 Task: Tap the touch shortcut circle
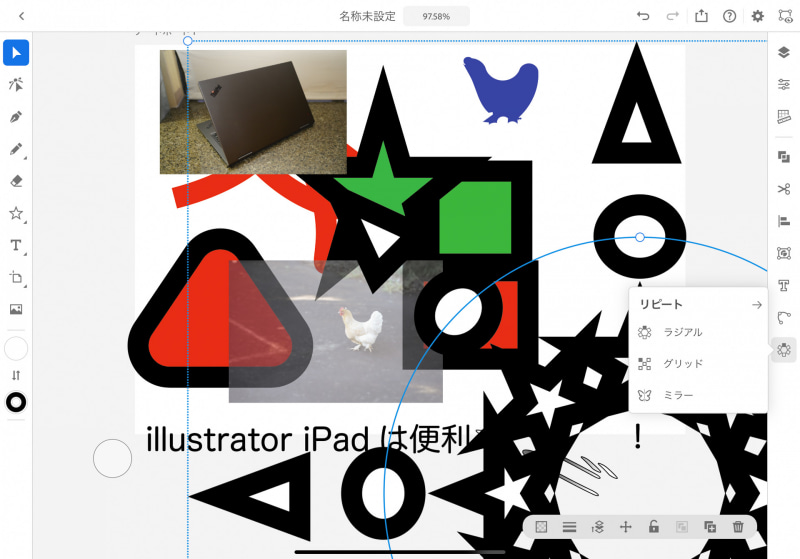coord(112,459)
